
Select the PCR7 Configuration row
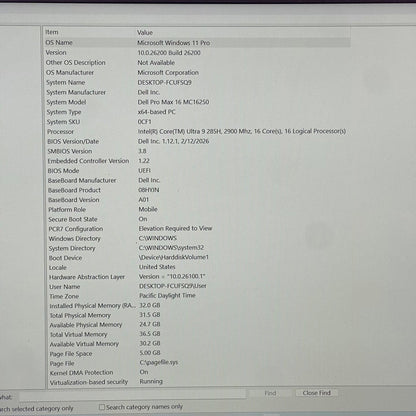(x=197, y=229)
